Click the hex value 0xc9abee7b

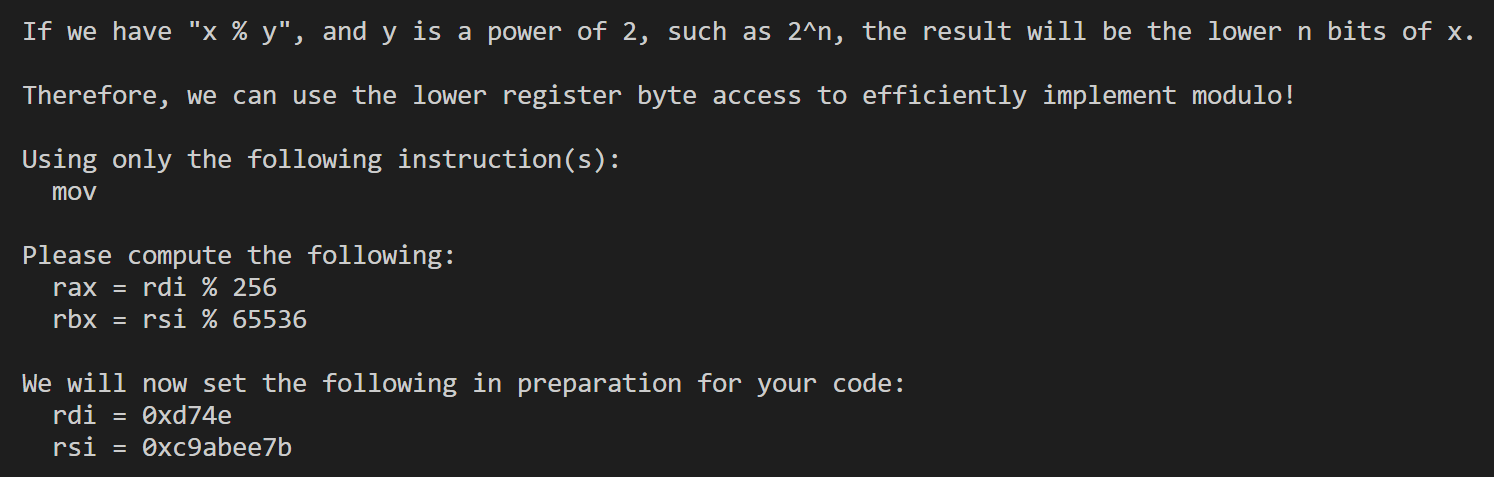coord(217,448)
